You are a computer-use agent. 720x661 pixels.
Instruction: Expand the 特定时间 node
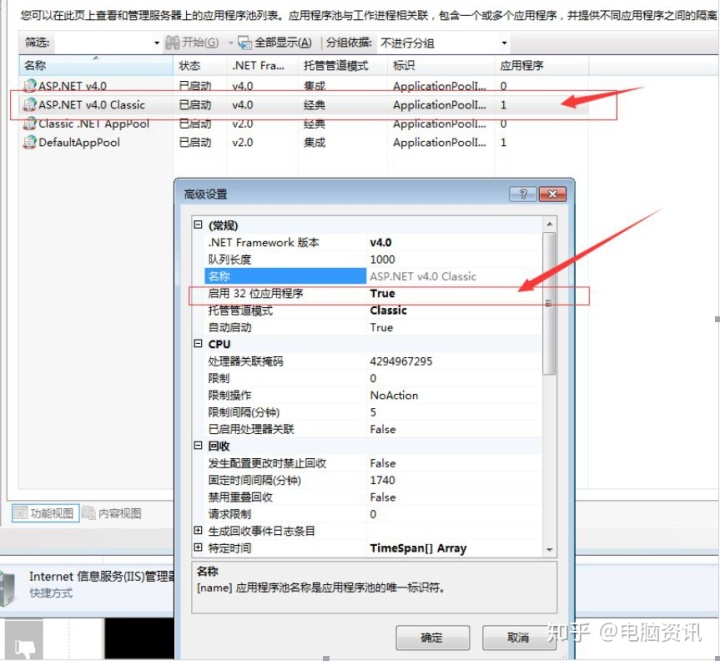(198, 547)
